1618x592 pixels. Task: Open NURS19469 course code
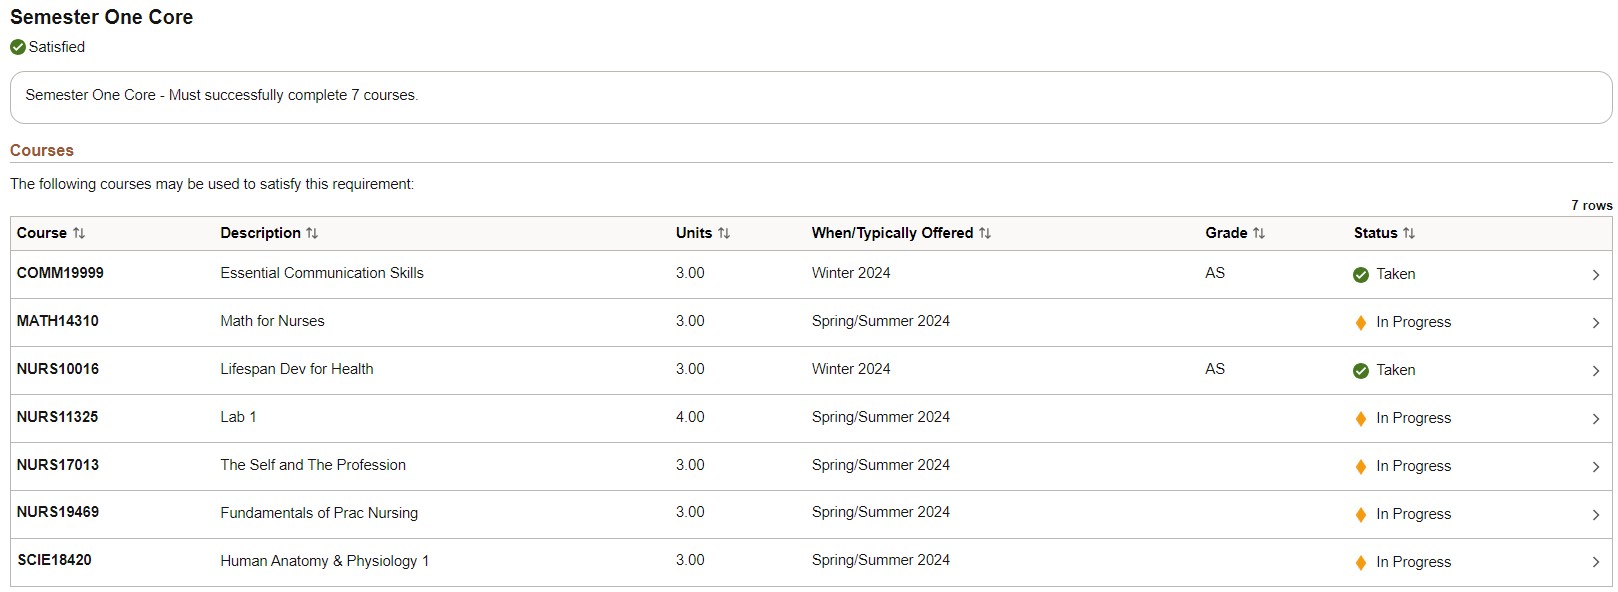click(58, 512)
